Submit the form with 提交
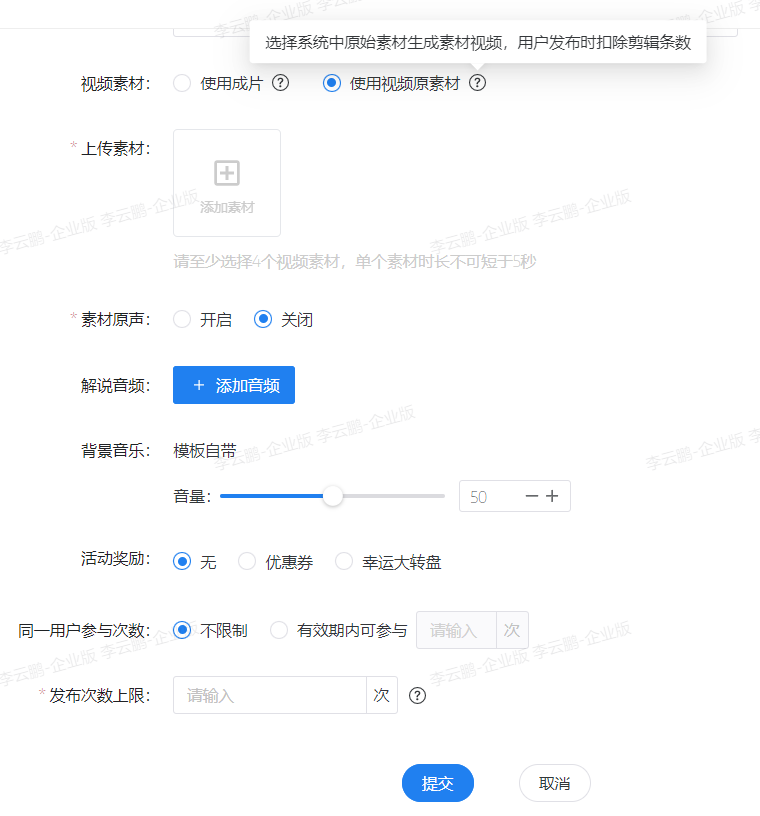Viewport: 760px width, 816px height. (438, 783)
